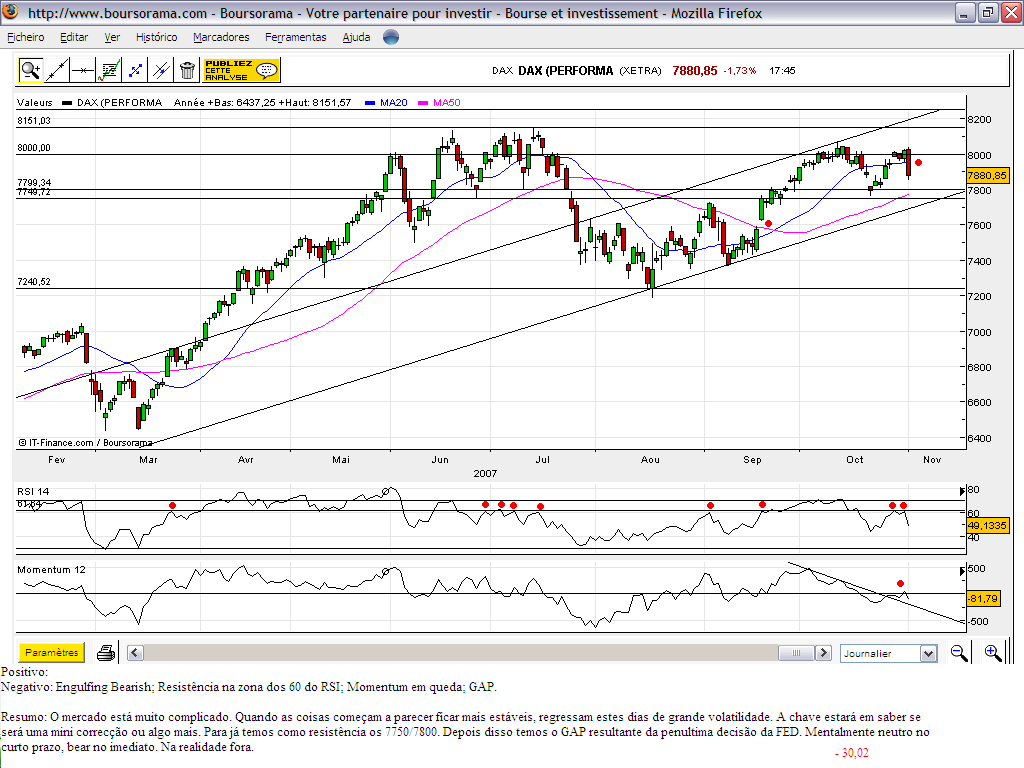Click the Valeurs legend label
The width and height of the screenshot is (1024, 768).
point(35,103)
